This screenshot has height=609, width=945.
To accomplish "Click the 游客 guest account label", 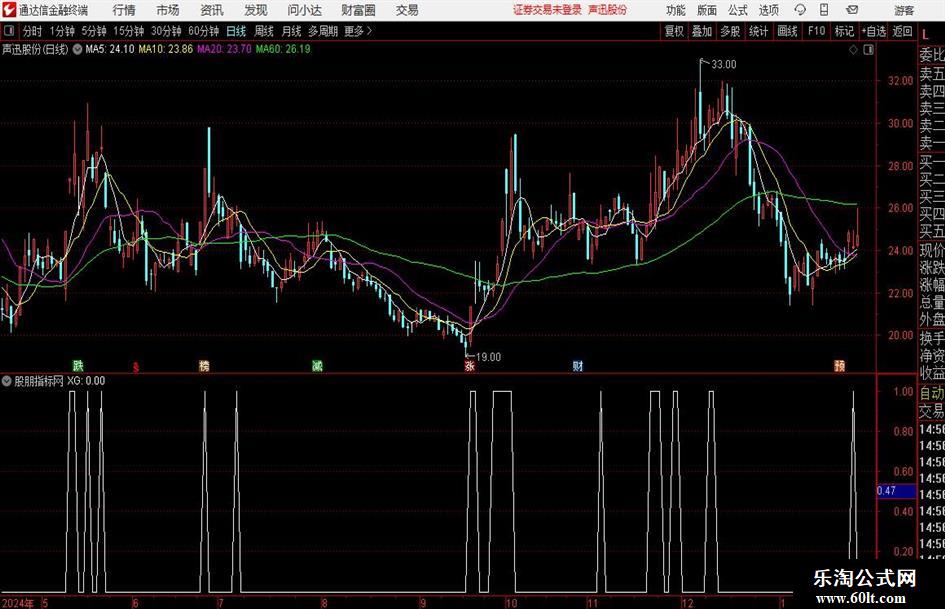I will (904, 10).
